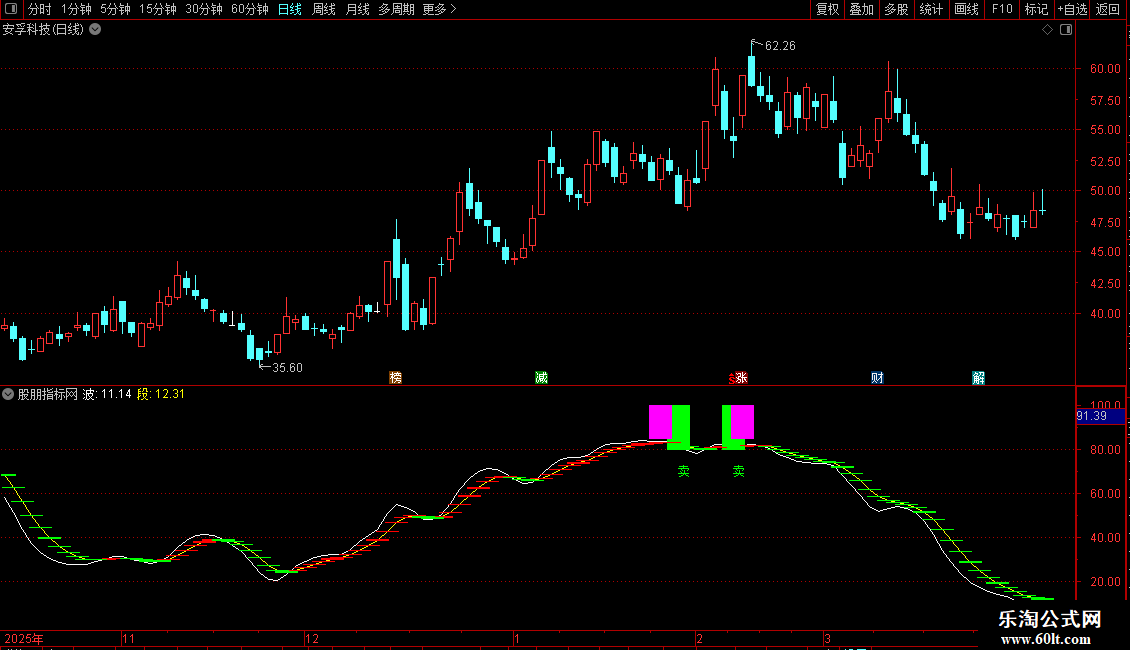The height and width of the screenshot is (650, 1130).
Task: Click the 解 marker icon under the chart
Action: [978, 378]
